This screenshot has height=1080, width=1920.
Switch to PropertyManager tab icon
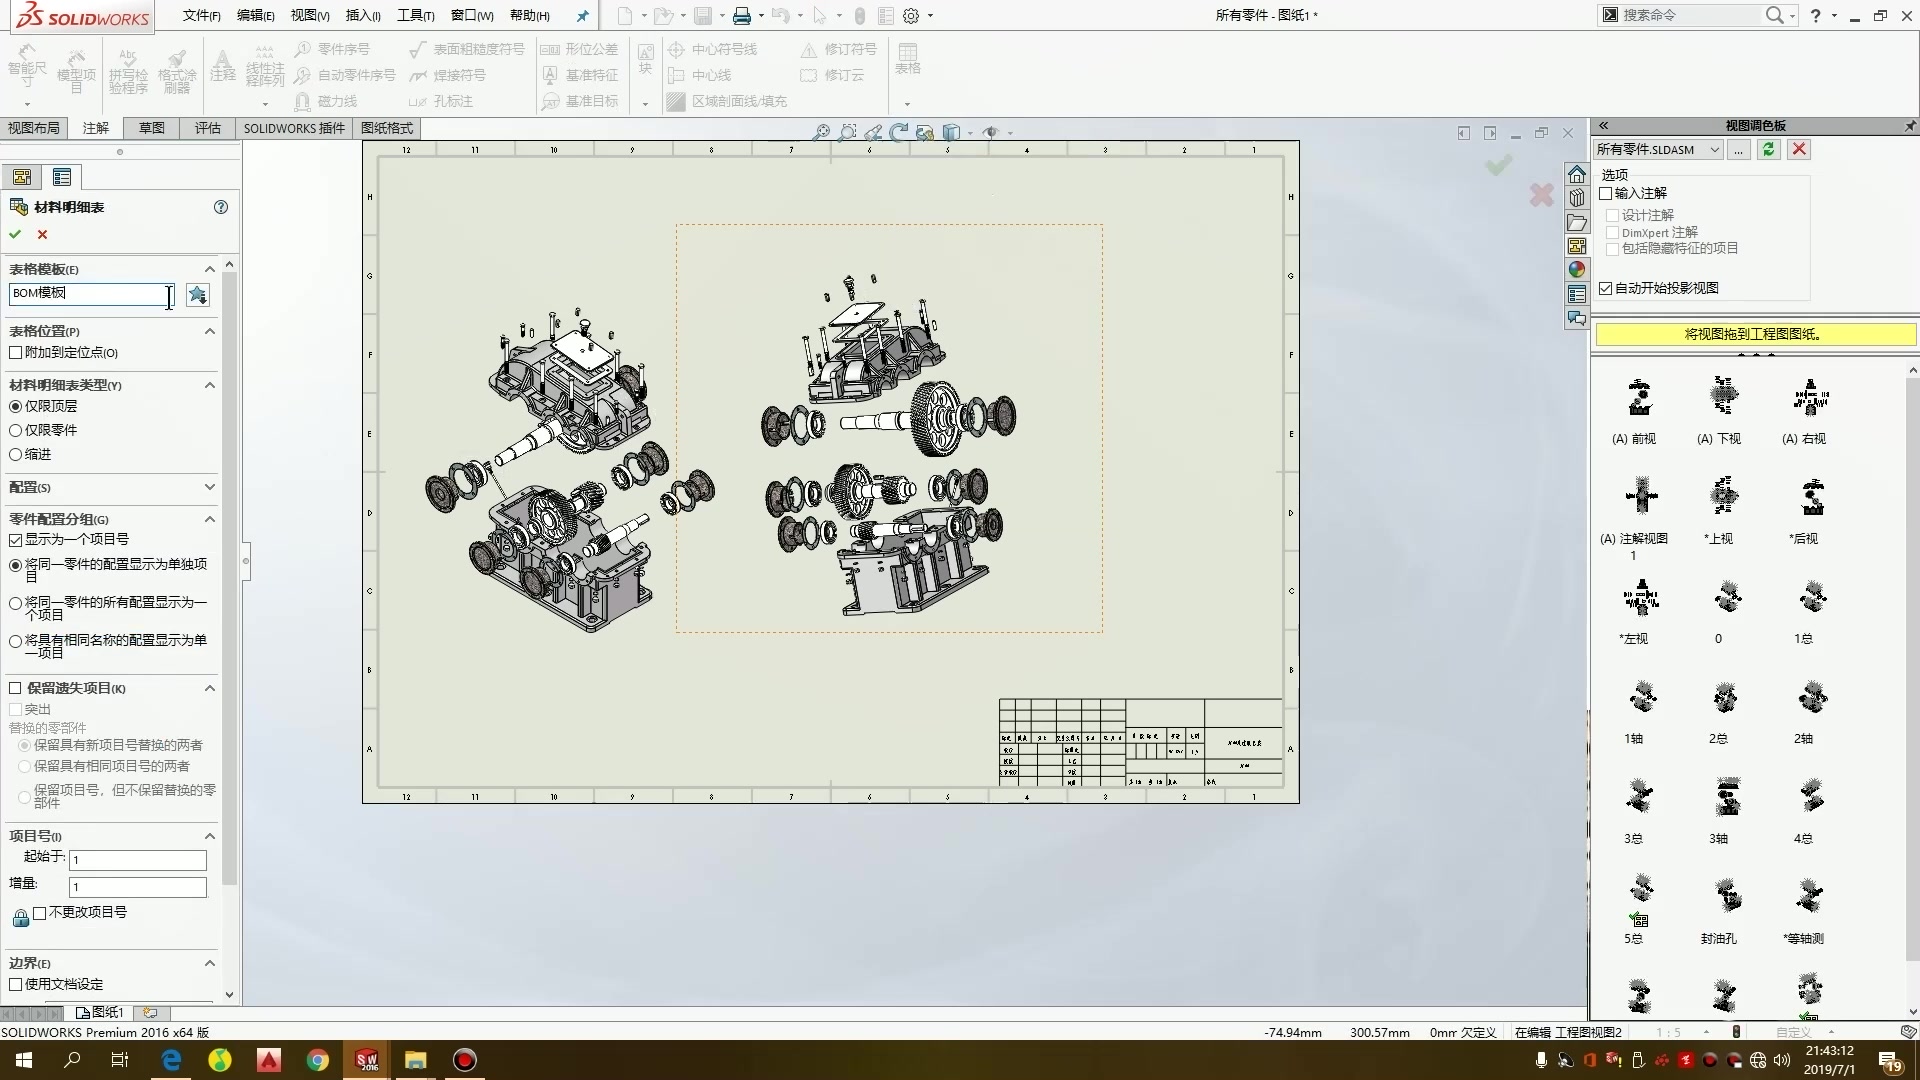[62, 177]
